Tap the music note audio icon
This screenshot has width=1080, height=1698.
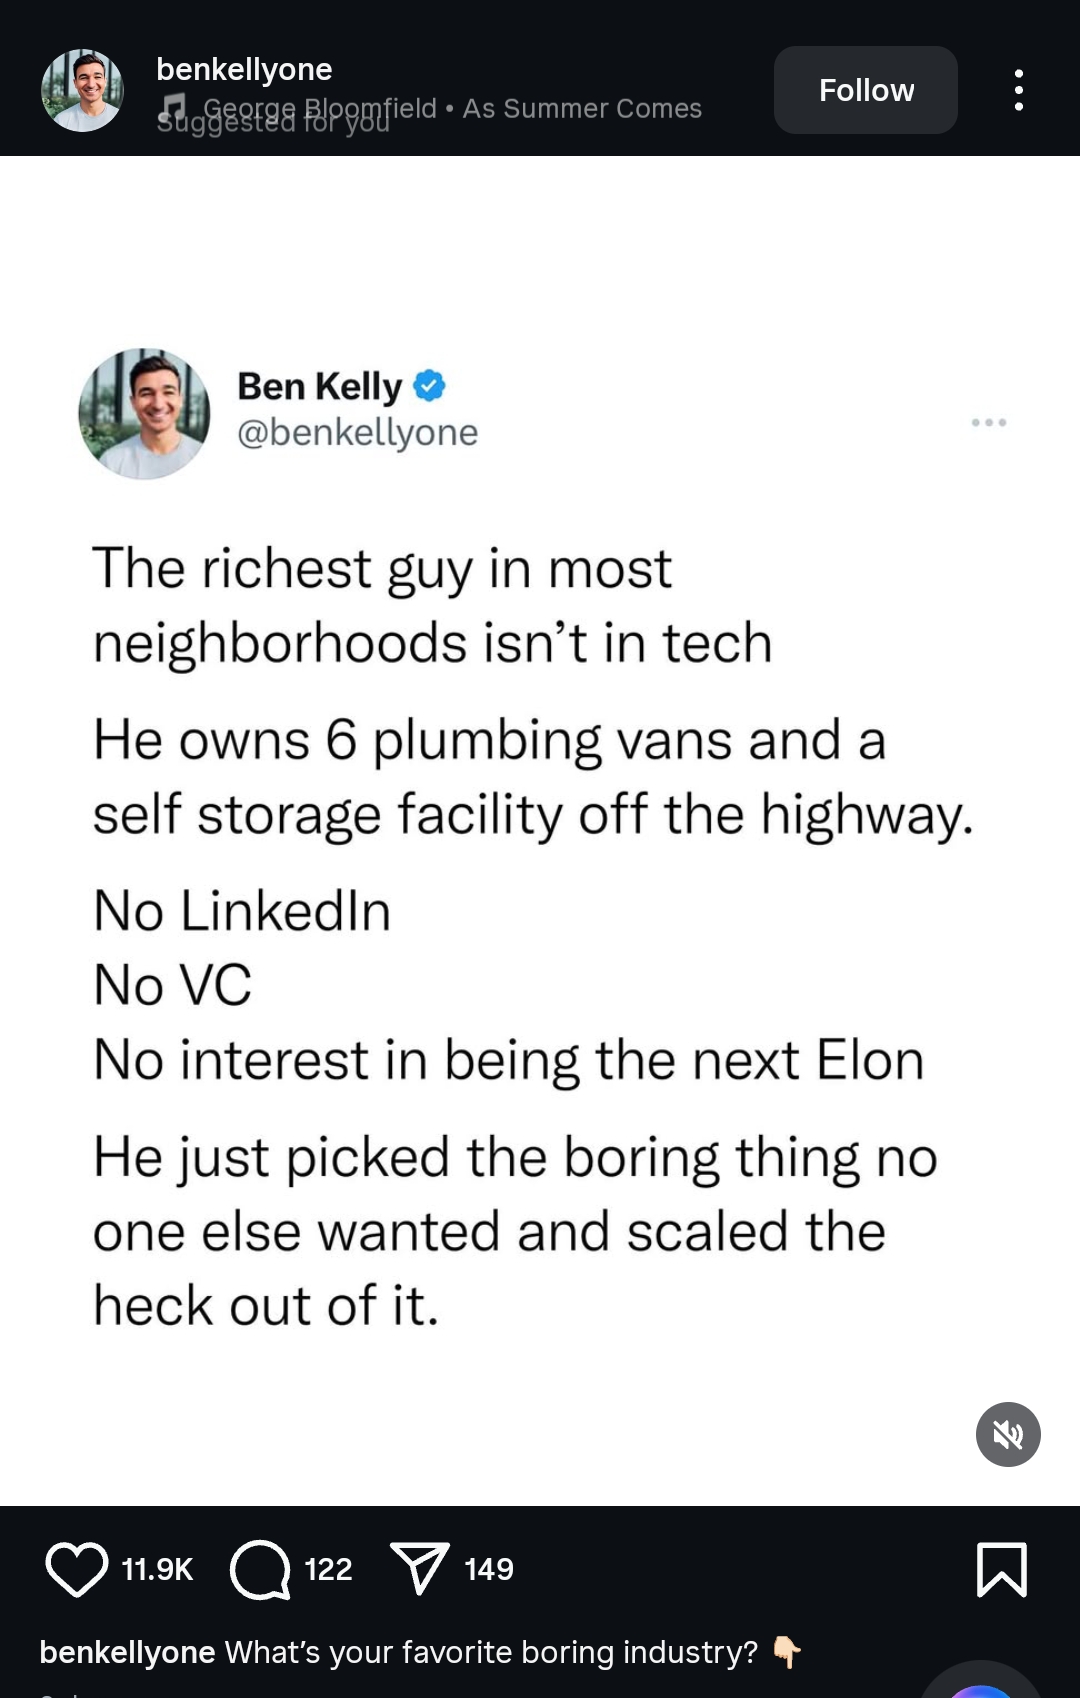click(x=174, y=105)
